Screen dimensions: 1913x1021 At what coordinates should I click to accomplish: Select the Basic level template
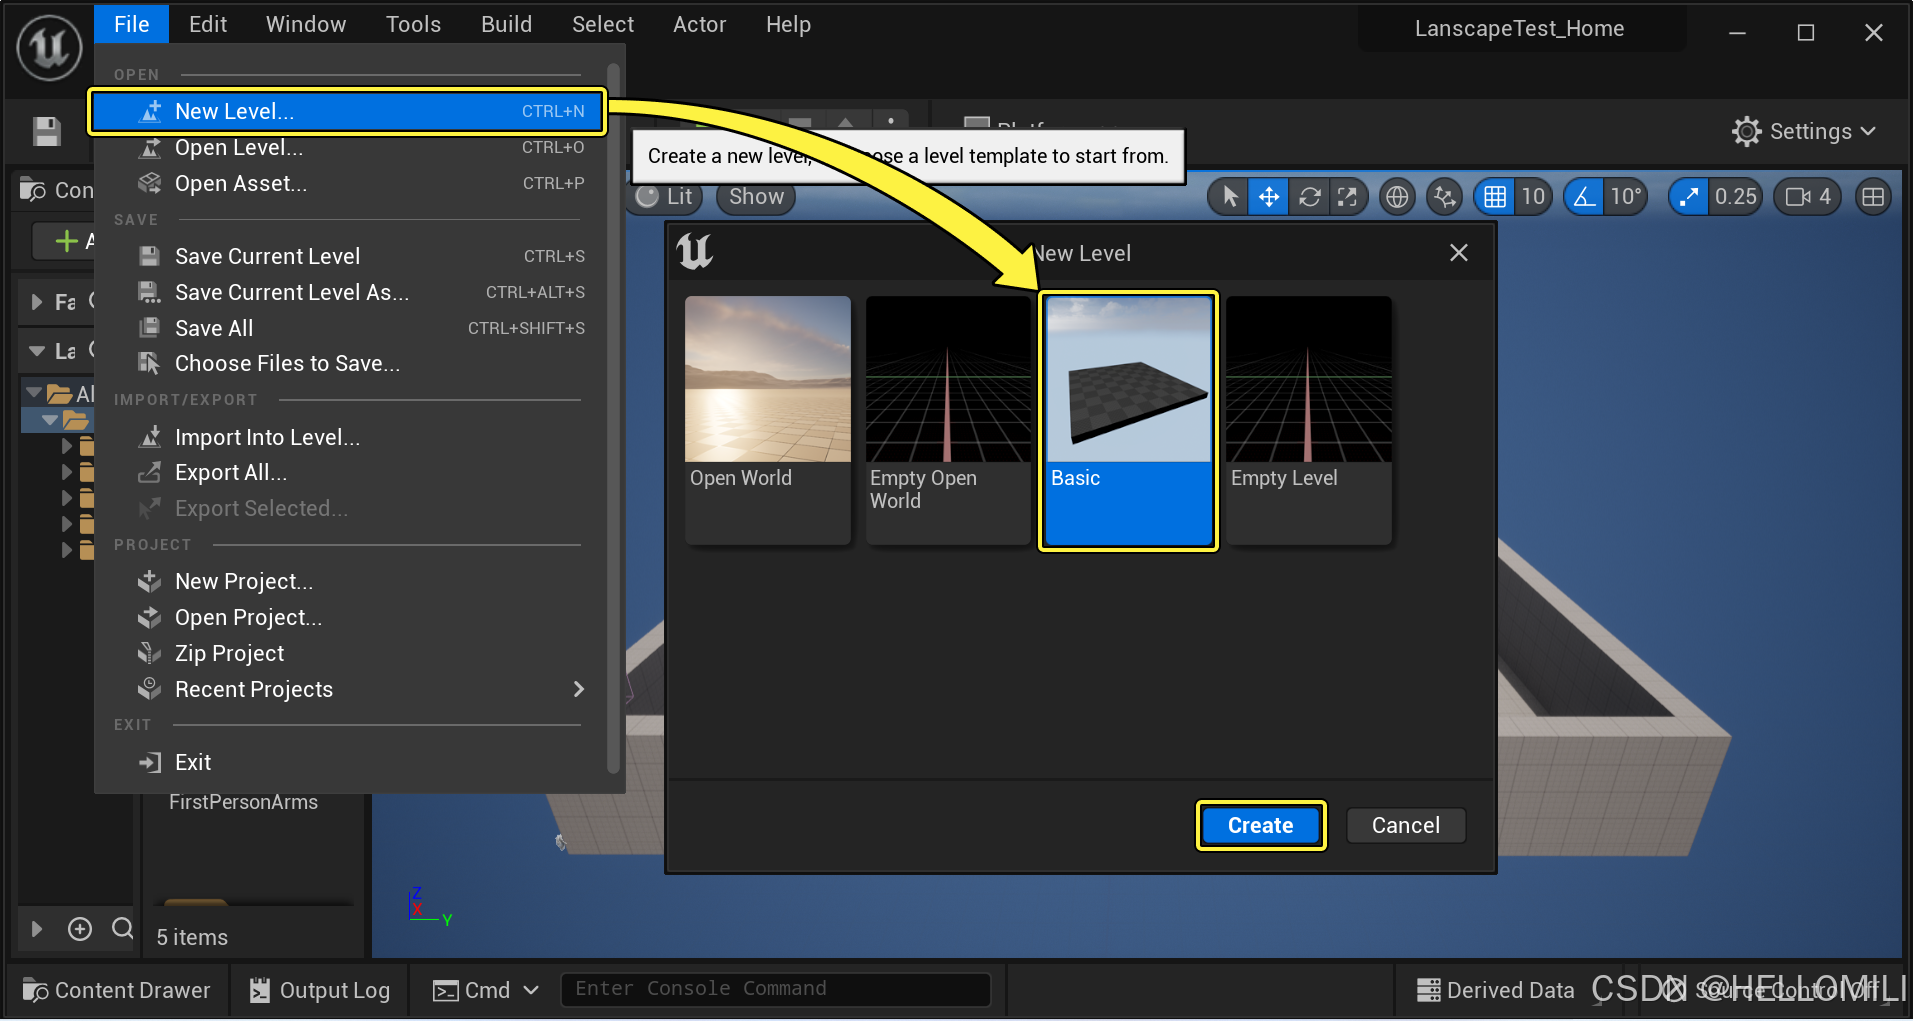[1129, 420]
